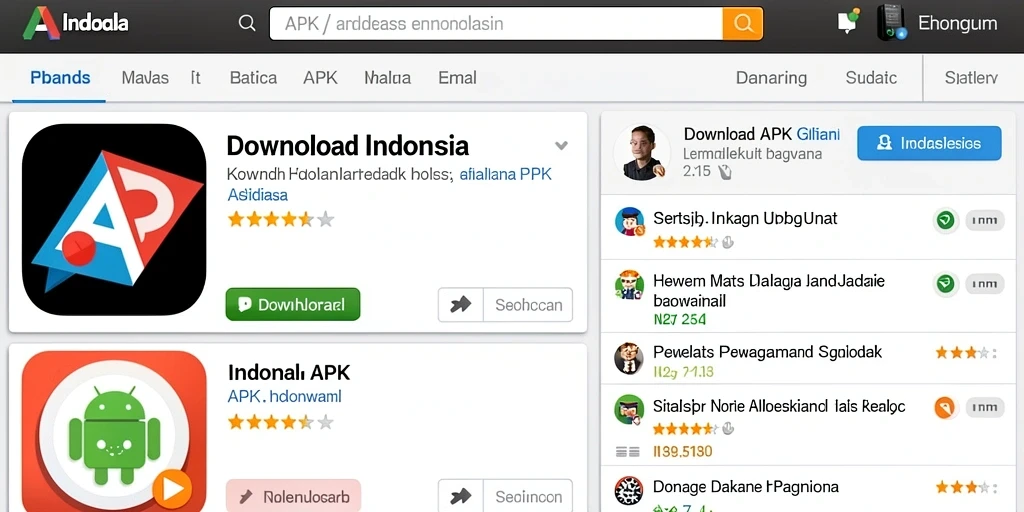
Task: Open the Pewelats Pewagamand Sgolodak entry
Action: tap(767, 352)
